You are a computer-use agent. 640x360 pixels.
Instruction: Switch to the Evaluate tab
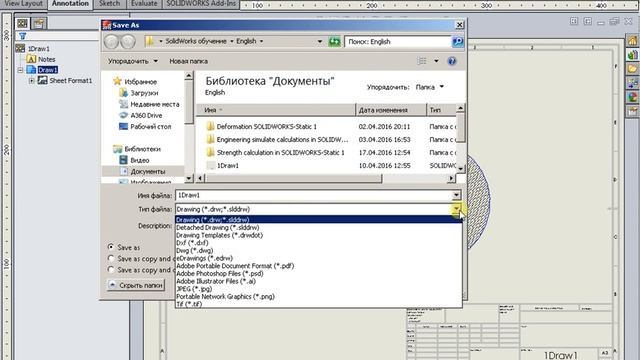click(x=144, y=4)
